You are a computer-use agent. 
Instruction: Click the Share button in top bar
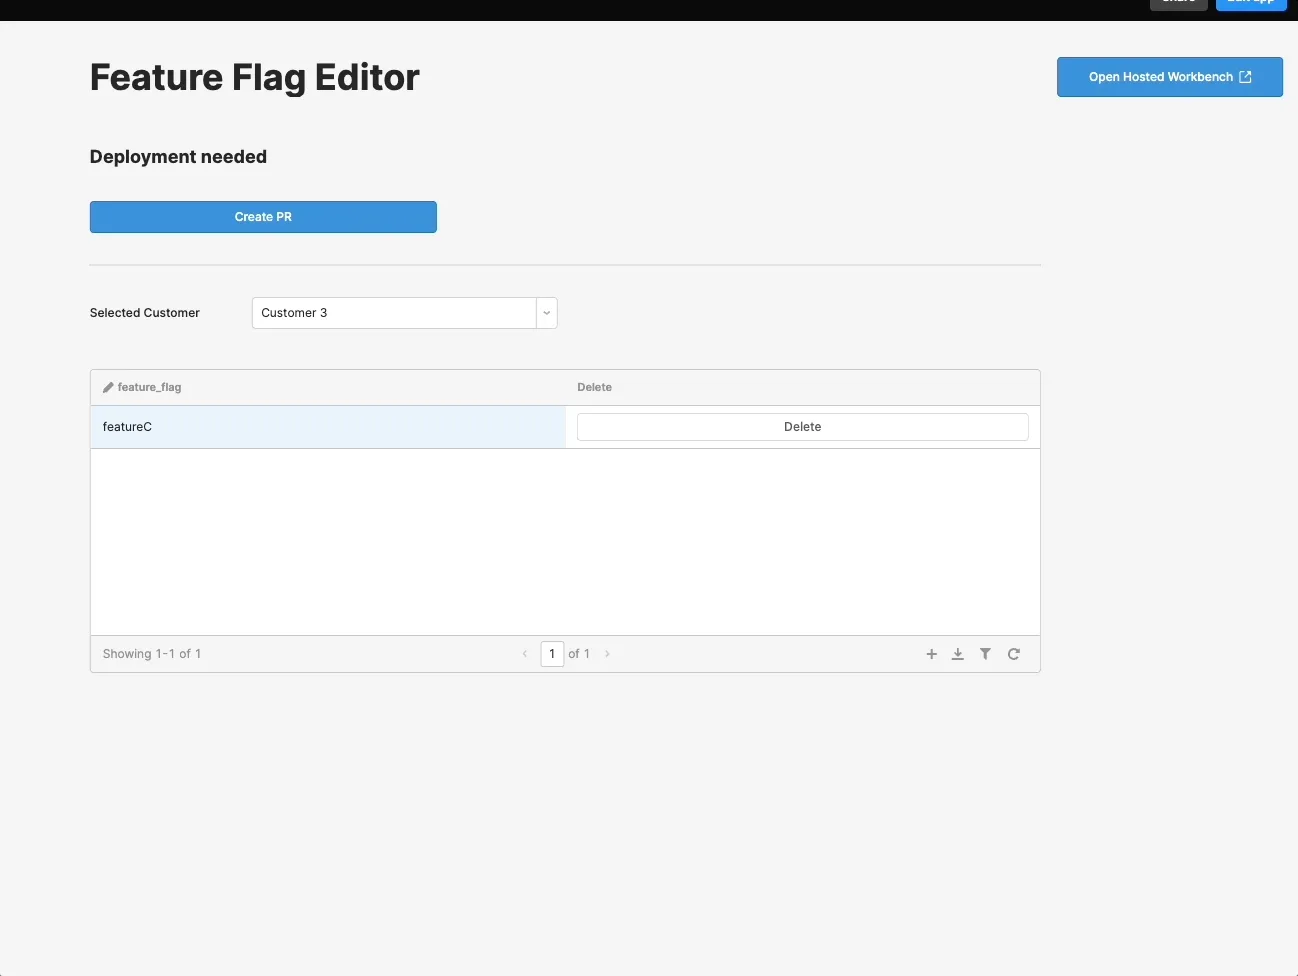pyautogui.click(x=1177, y=3)
